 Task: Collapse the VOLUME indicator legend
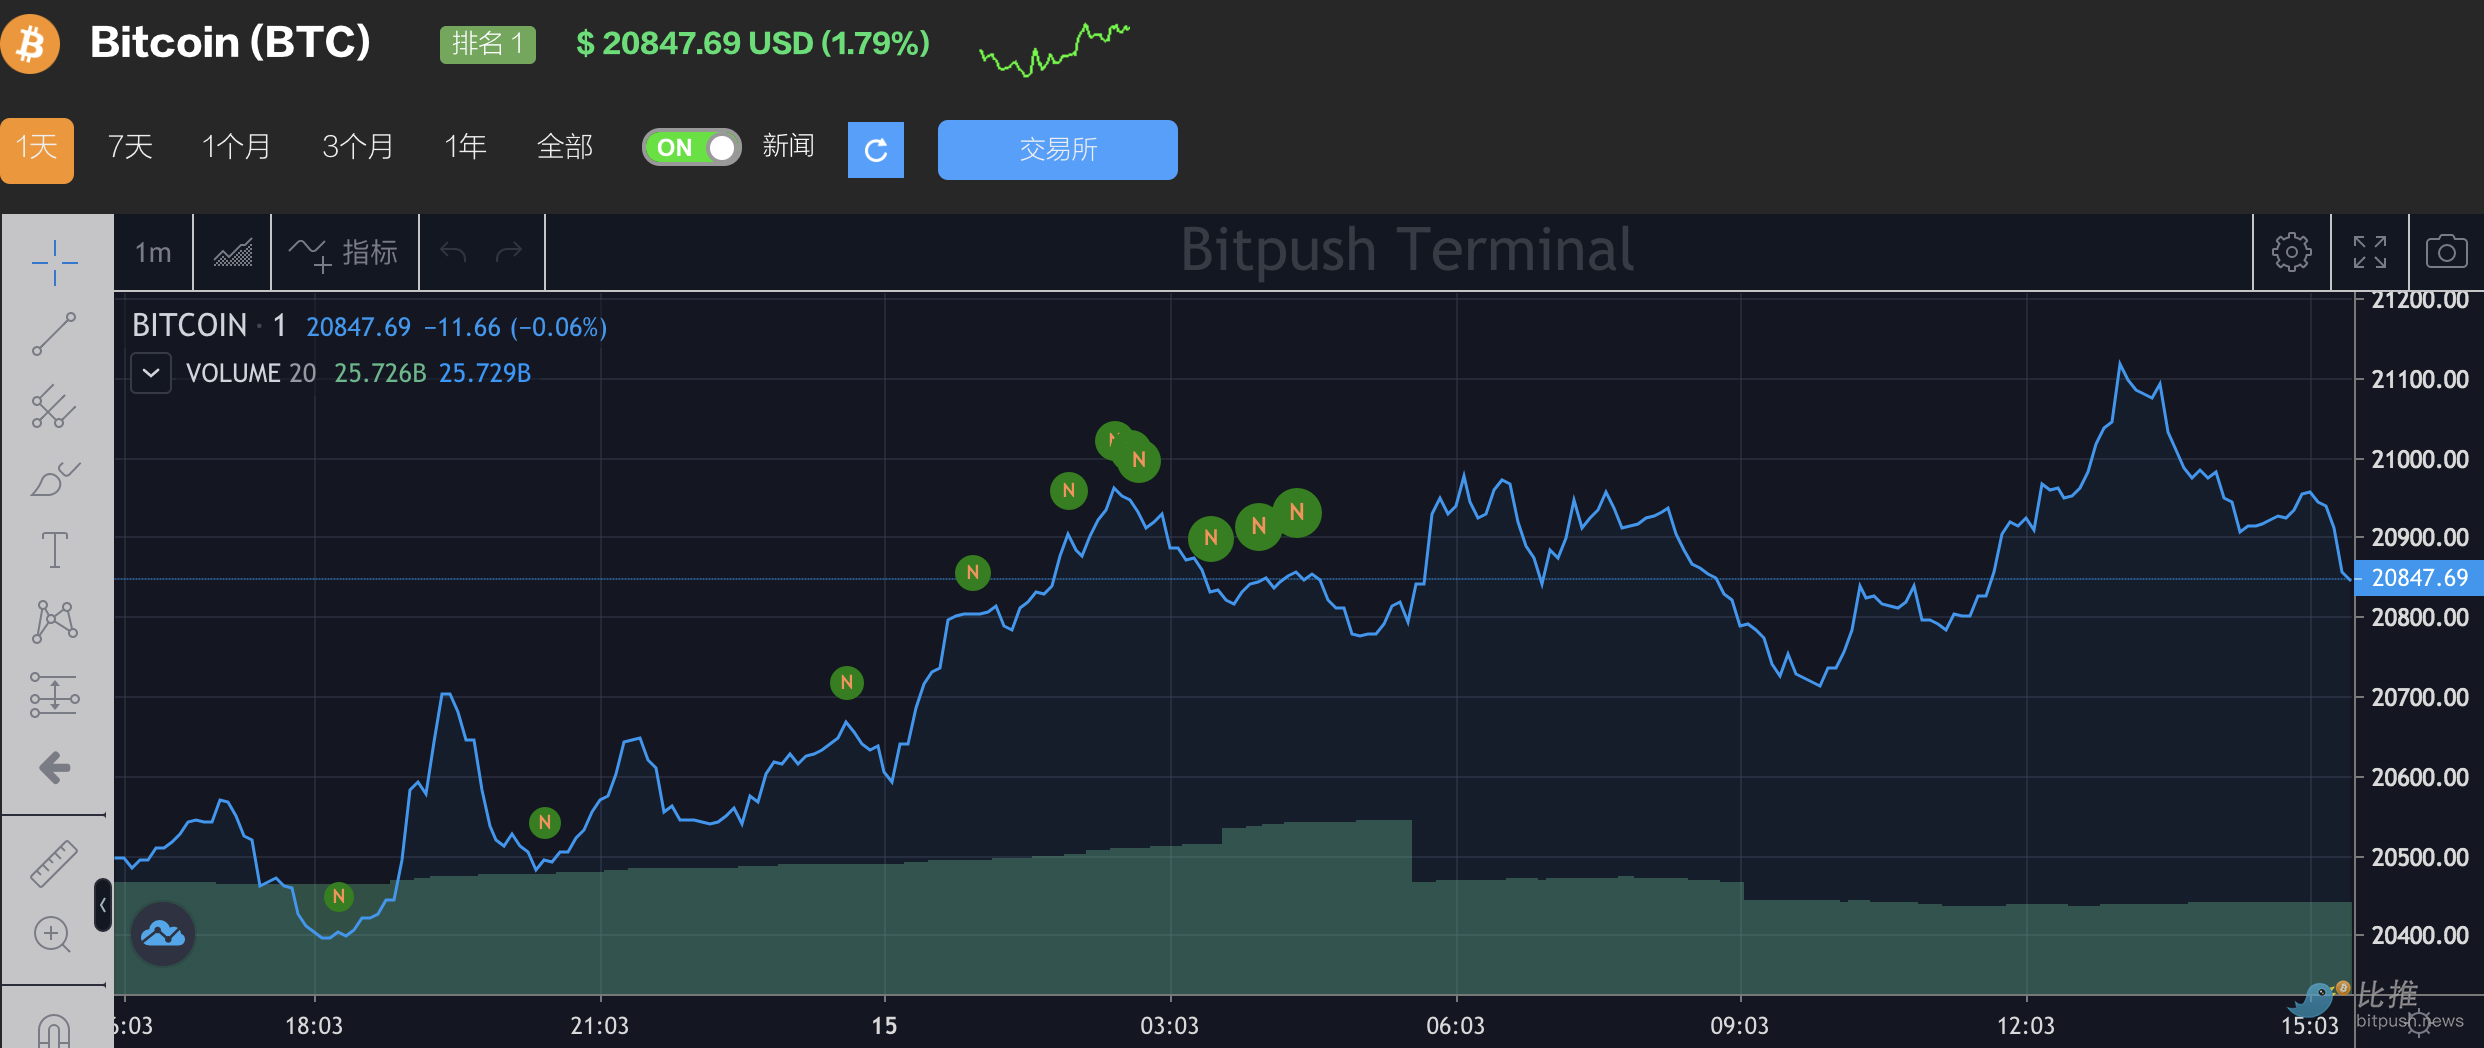point(151,373)
